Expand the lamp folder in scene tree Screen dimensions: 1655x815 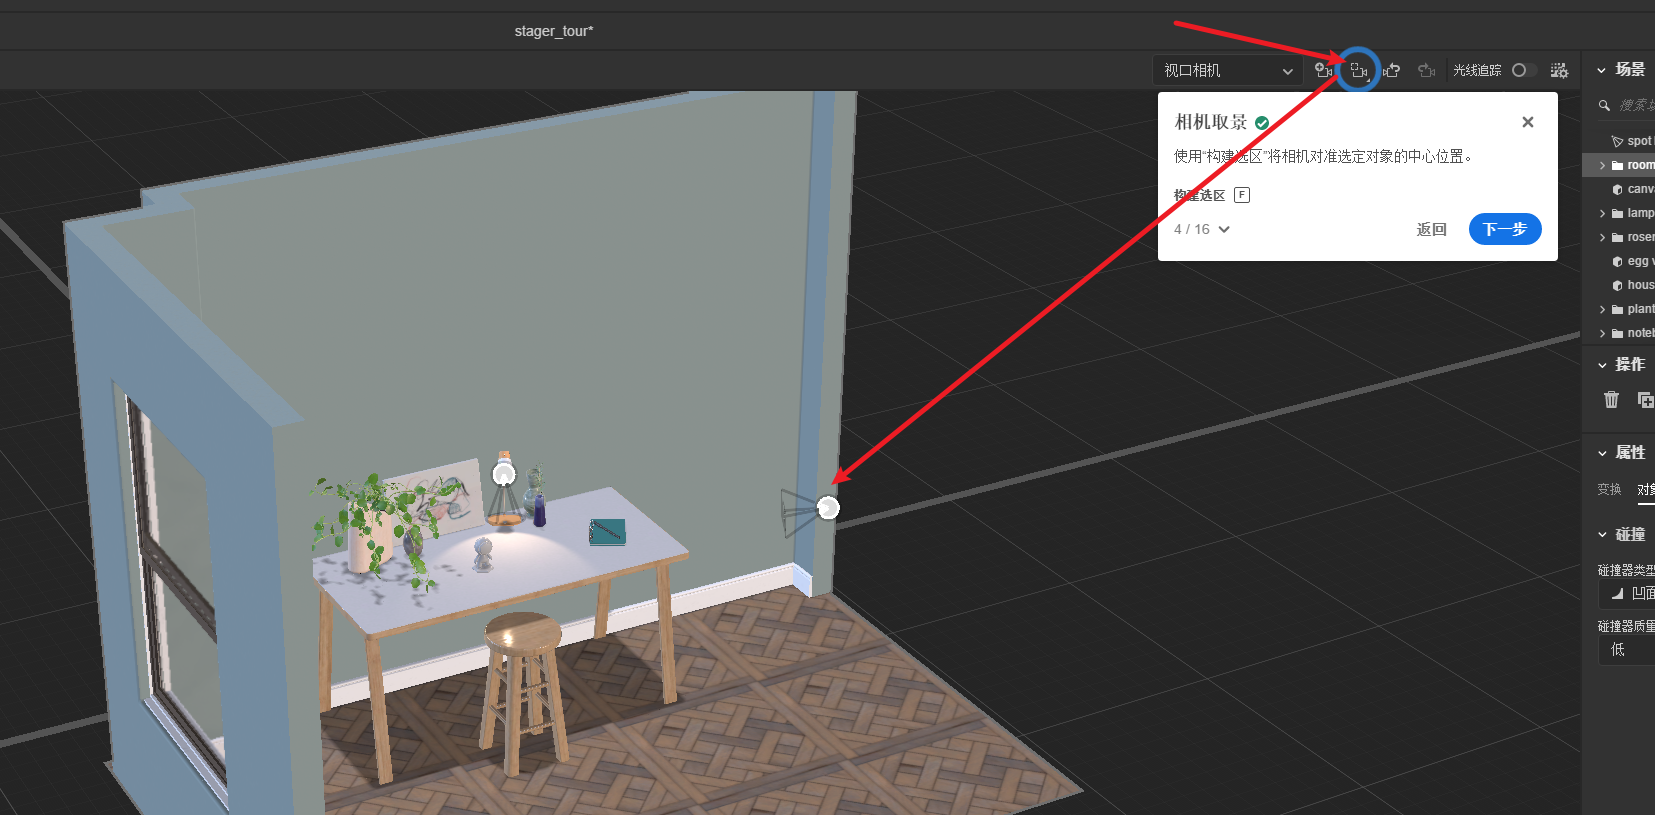point(1602,213)
